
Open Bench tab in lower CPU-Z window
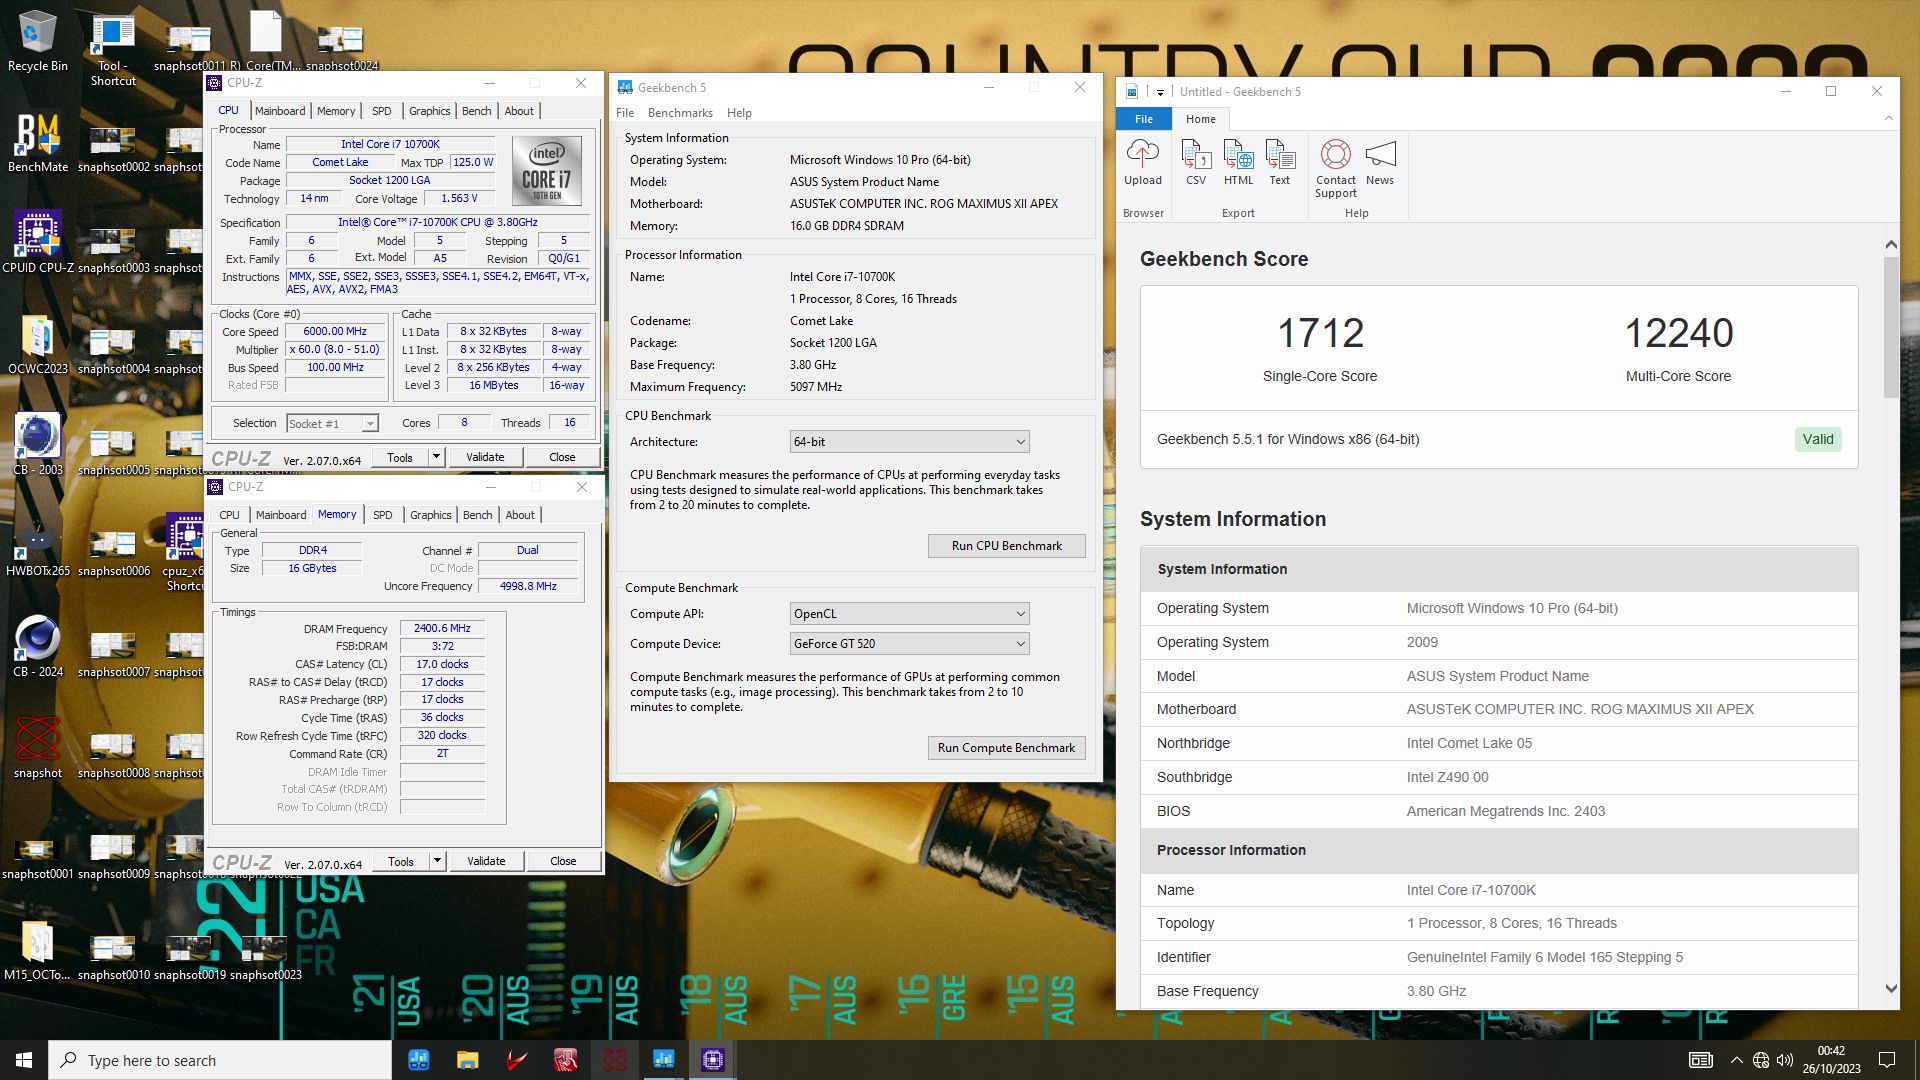click(x=478, y=515)
